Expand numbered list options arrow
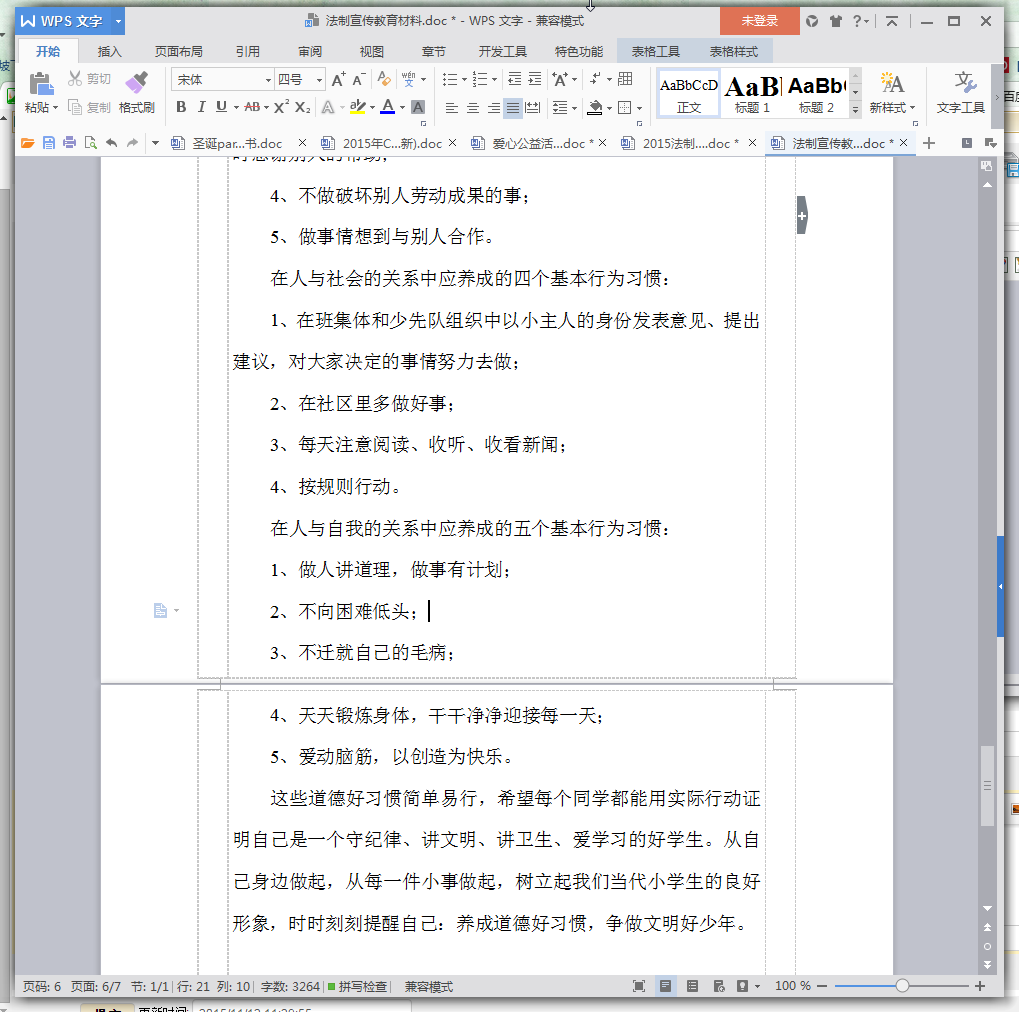The height and width of the screenshot is (1012, 1019). (x=495, y=79)
